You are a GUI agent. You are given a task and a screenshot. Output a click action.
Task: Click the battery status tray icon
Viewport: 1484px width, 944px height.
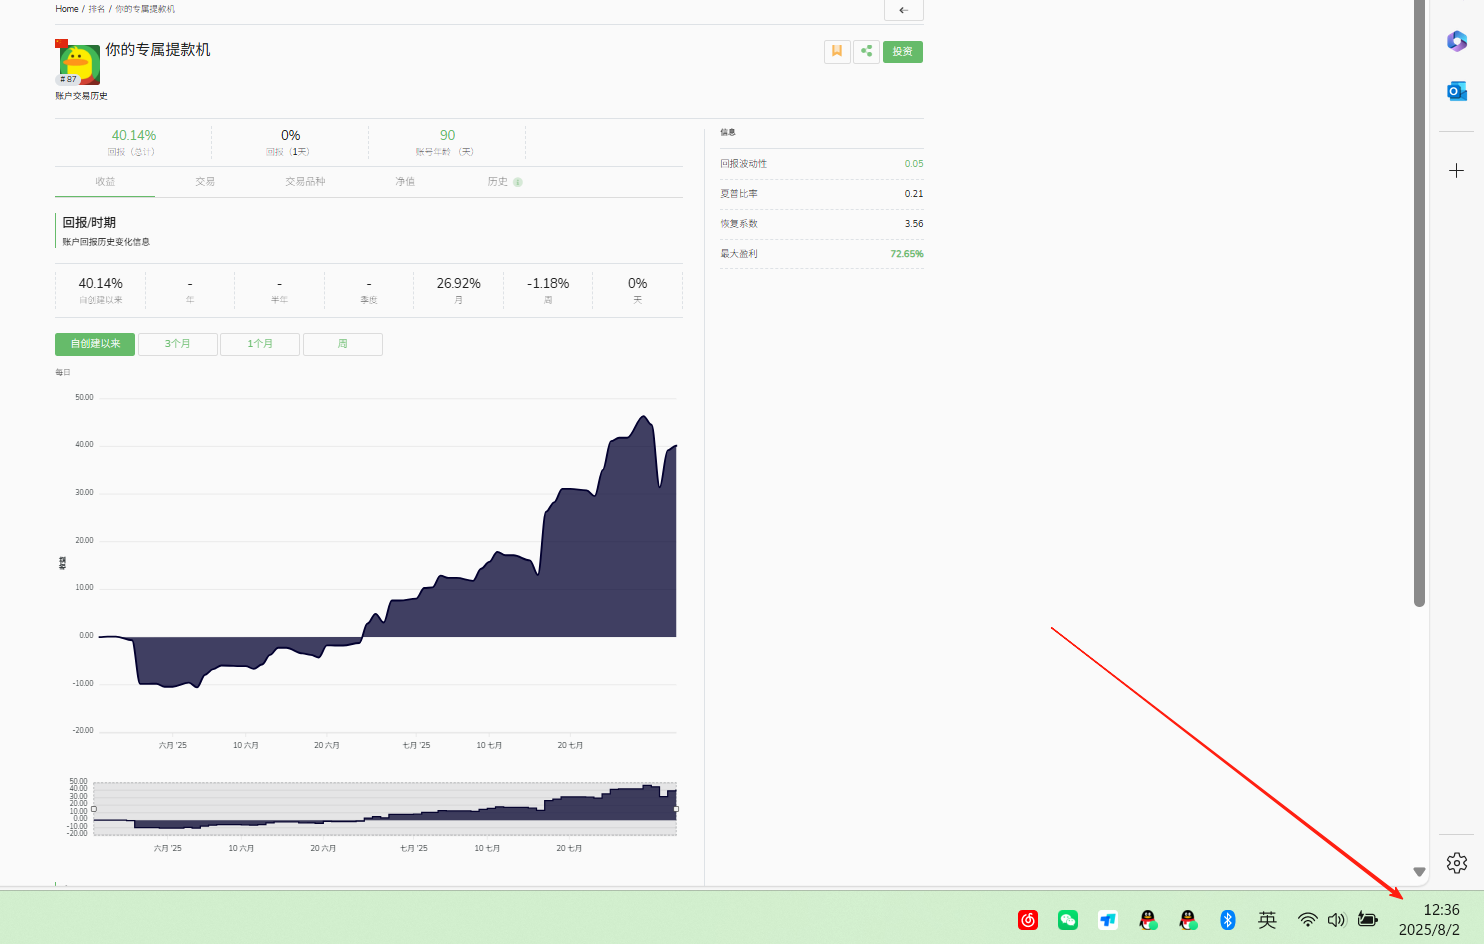pos(1368,920)
